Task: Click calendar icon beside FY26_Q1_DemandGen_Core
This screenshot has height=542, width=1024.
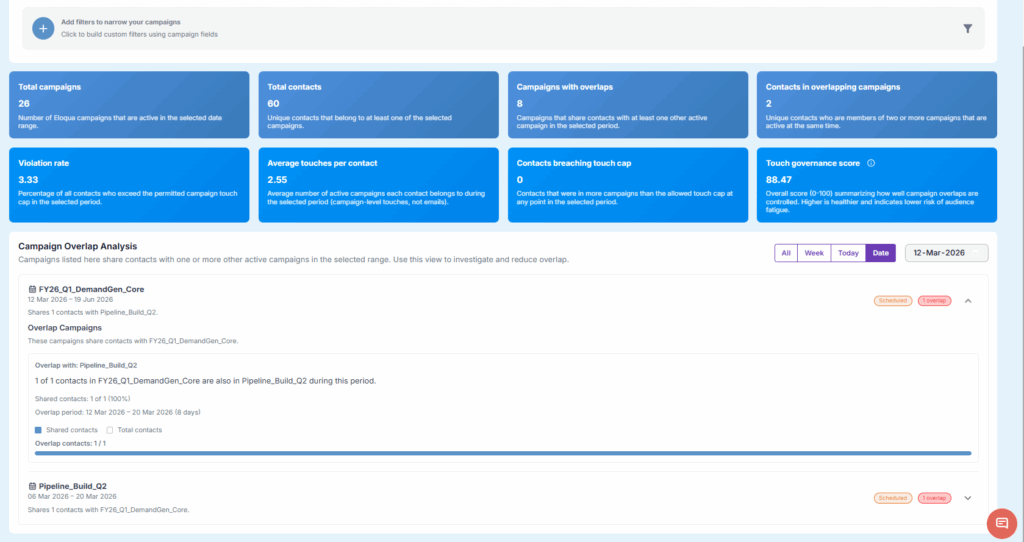Action: 32,289
